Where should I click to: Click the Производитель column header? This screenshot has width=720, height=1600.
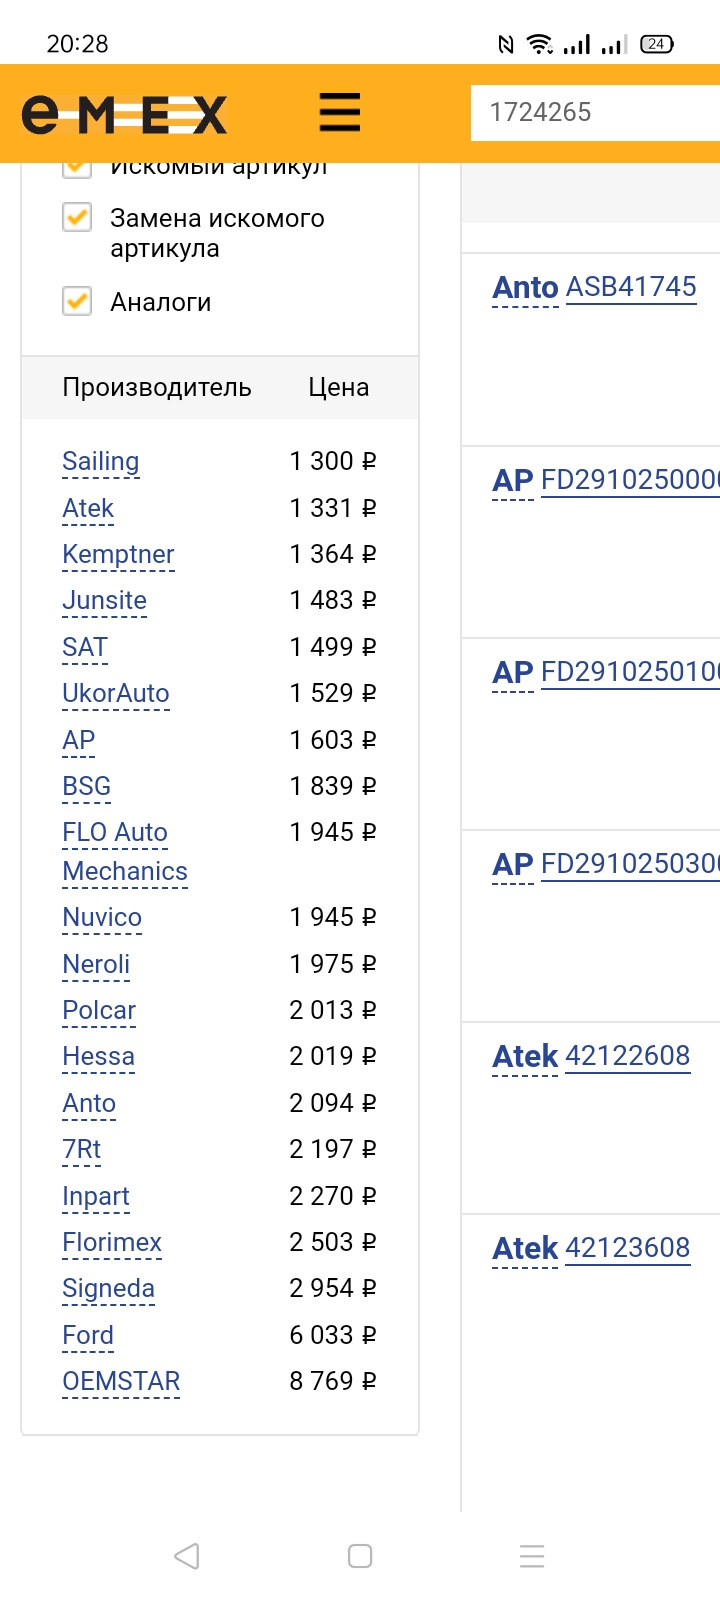157,387
